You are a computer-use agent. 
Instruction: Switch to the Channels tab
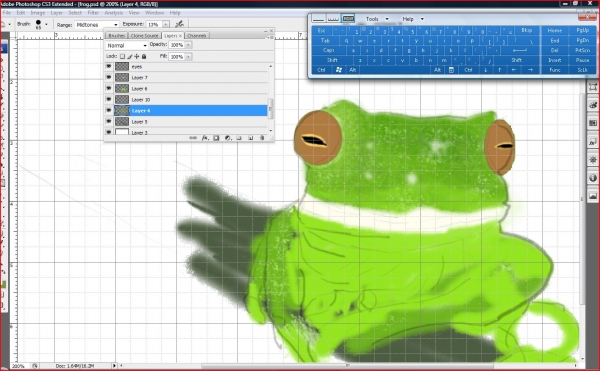click(197, 36)
